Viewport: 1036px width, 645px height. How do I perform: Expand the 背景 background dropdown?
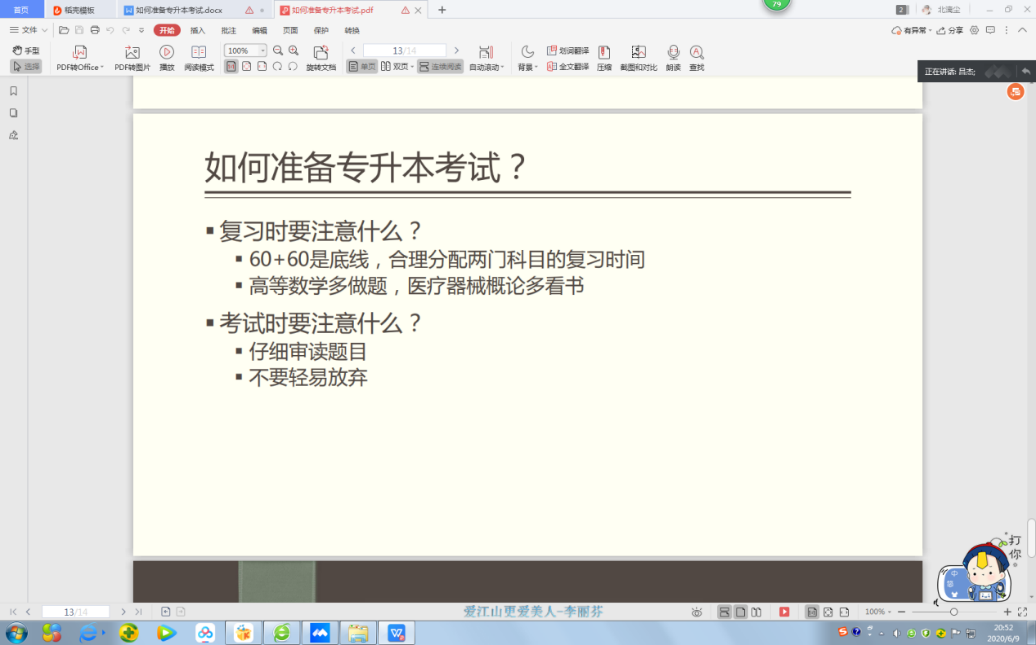click(527, 67)
